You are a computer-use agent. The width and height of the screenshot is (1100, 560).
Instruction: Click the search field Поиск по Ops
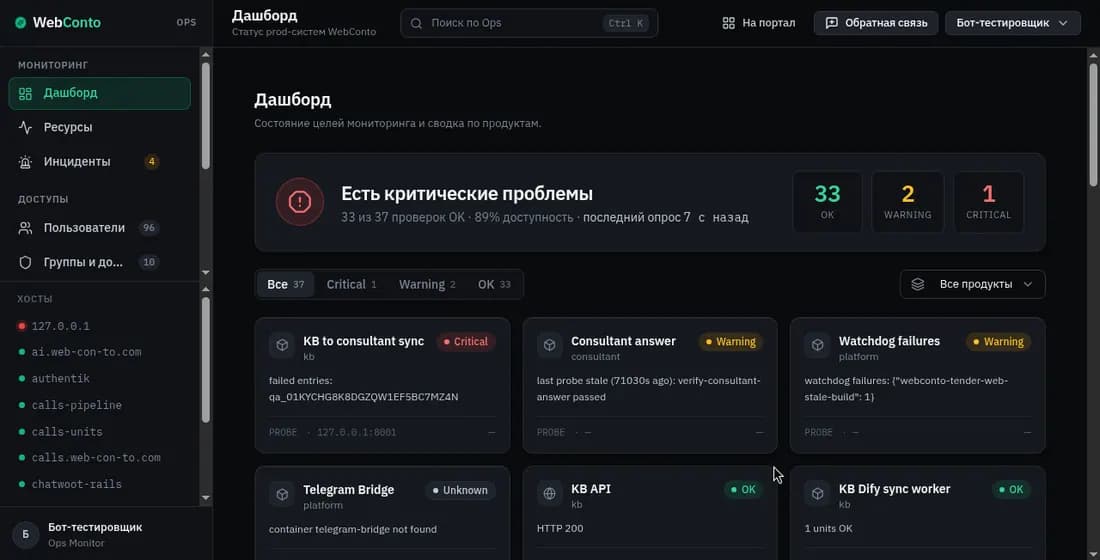pyautogui.click(x=529, y=23)
